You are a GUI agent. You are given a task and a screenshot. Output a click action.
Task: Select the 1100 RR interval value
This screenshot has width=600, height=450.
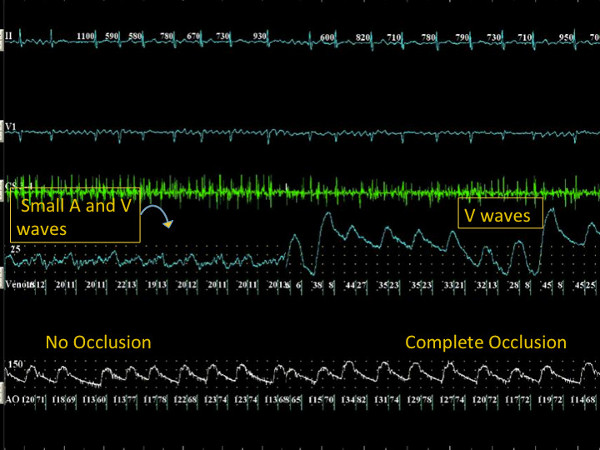coord(86,36)
